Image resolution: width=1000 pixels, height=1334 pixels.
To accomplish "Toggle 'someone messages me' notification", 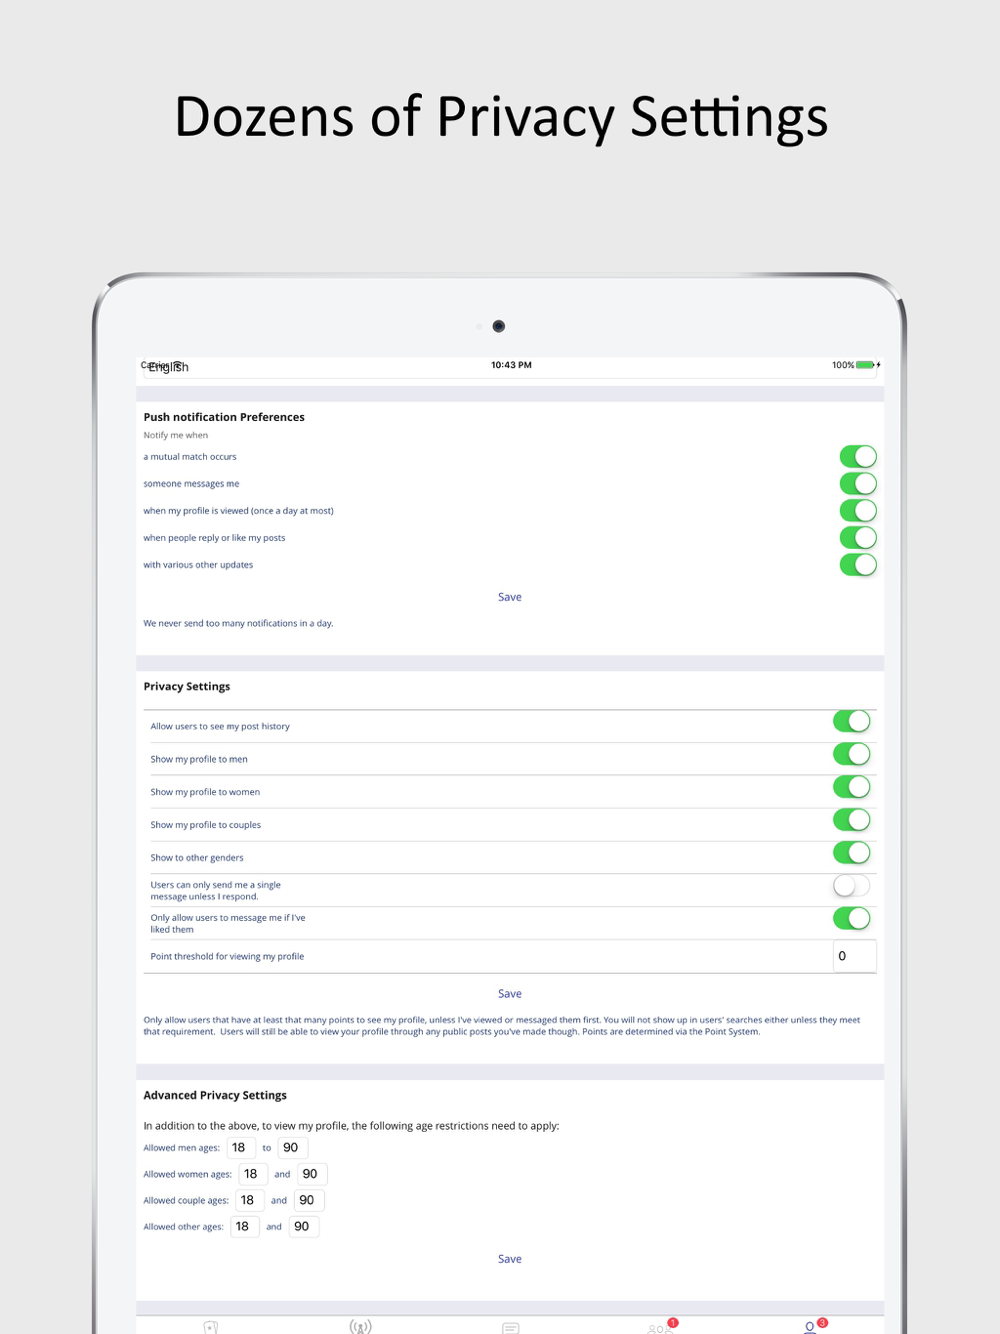I will point(858,484).
